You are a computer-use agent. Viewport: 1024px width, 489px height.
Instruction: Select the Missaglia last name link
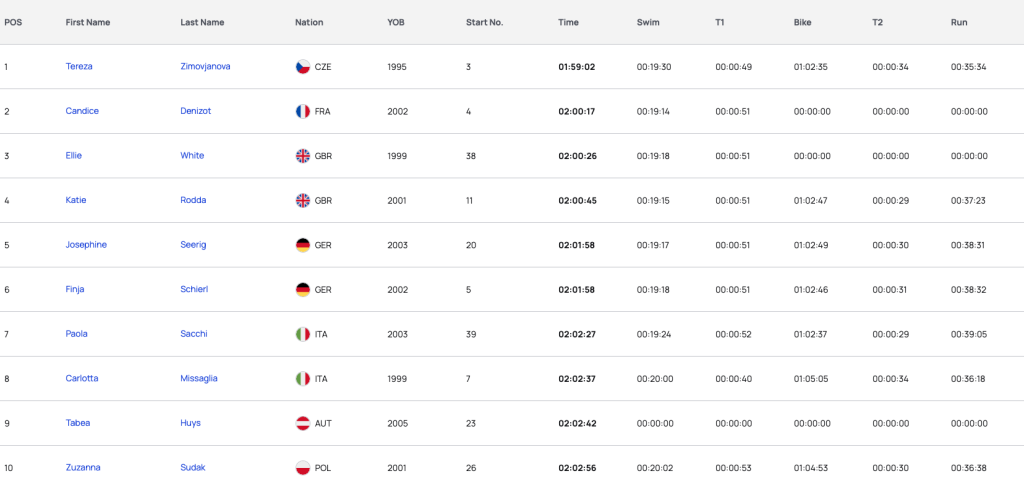tap(199, 378)
